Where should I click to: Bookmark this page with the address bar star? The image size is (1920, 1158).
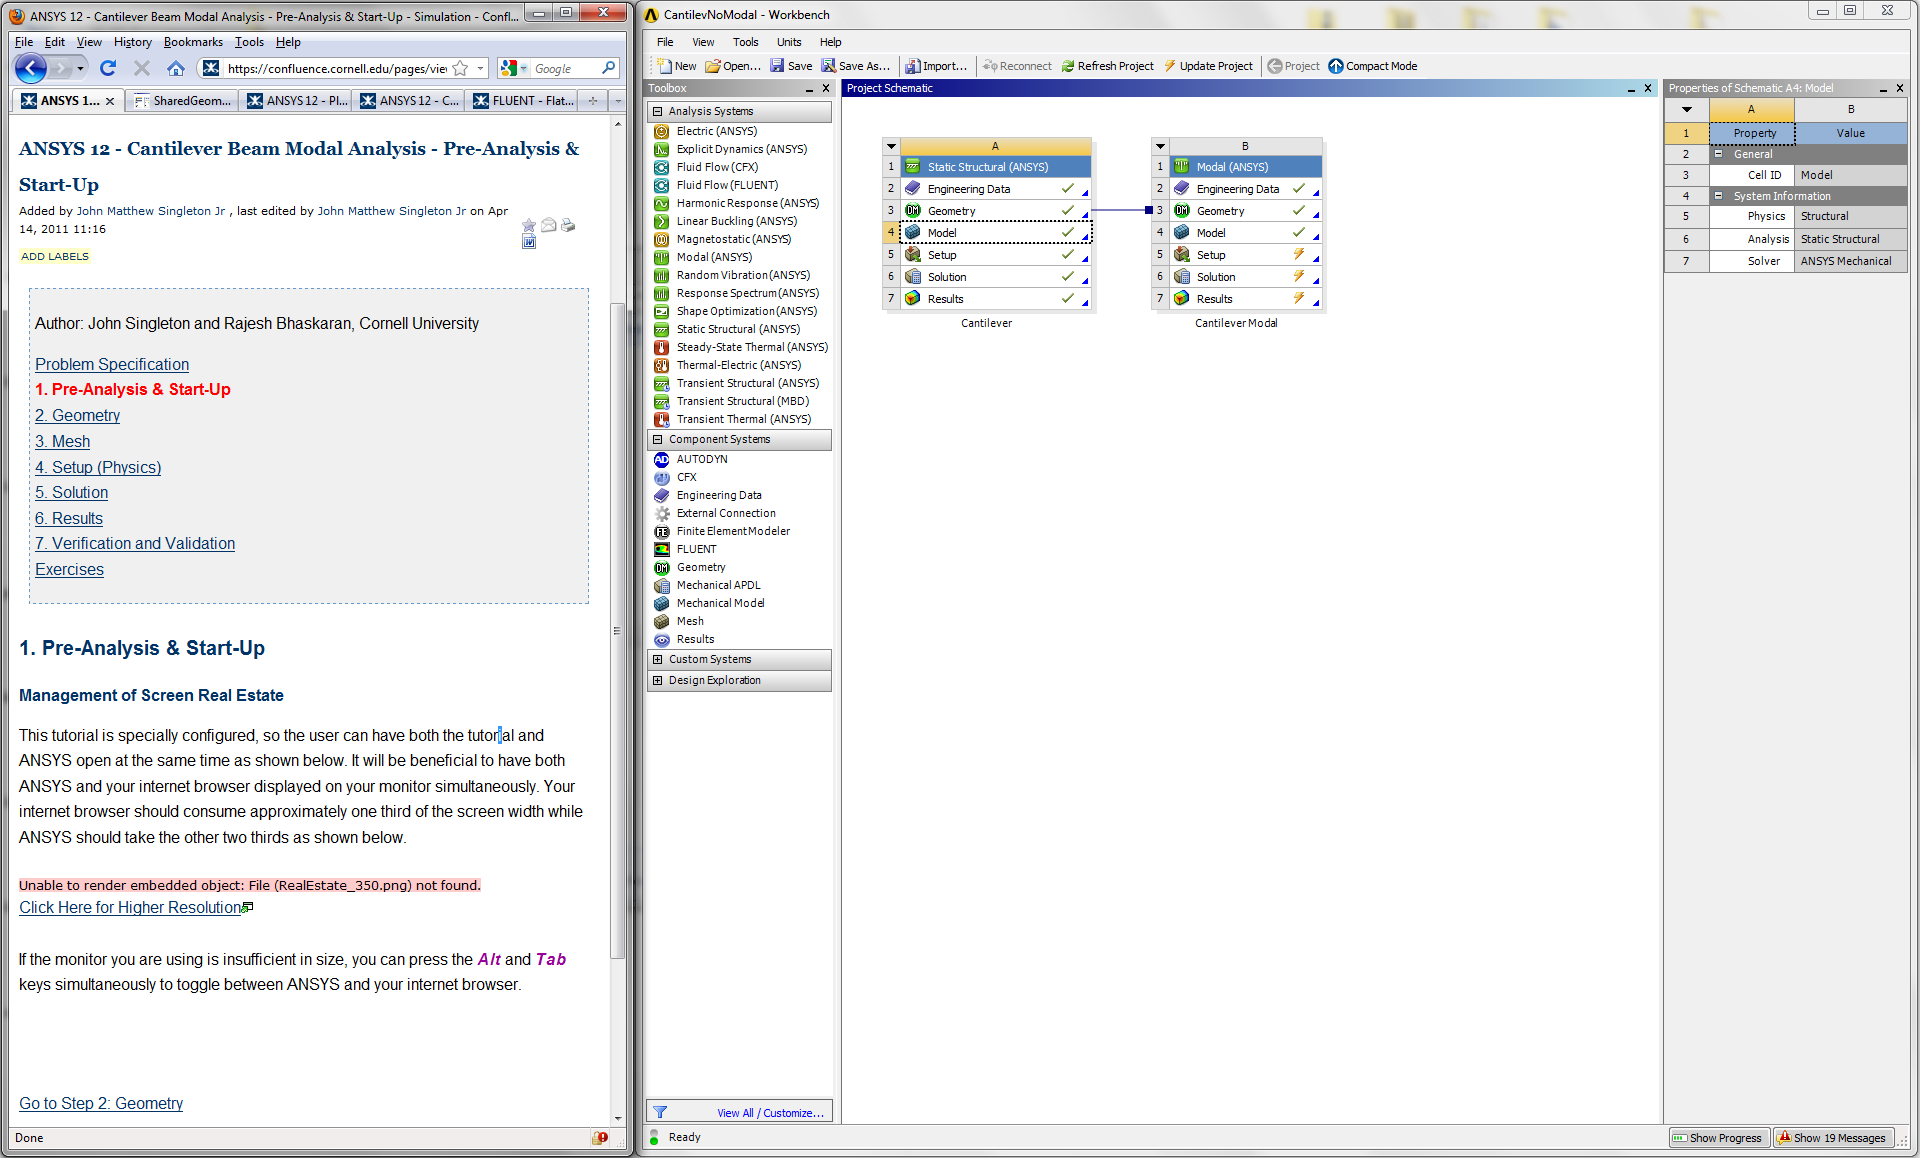pos(460,68)
